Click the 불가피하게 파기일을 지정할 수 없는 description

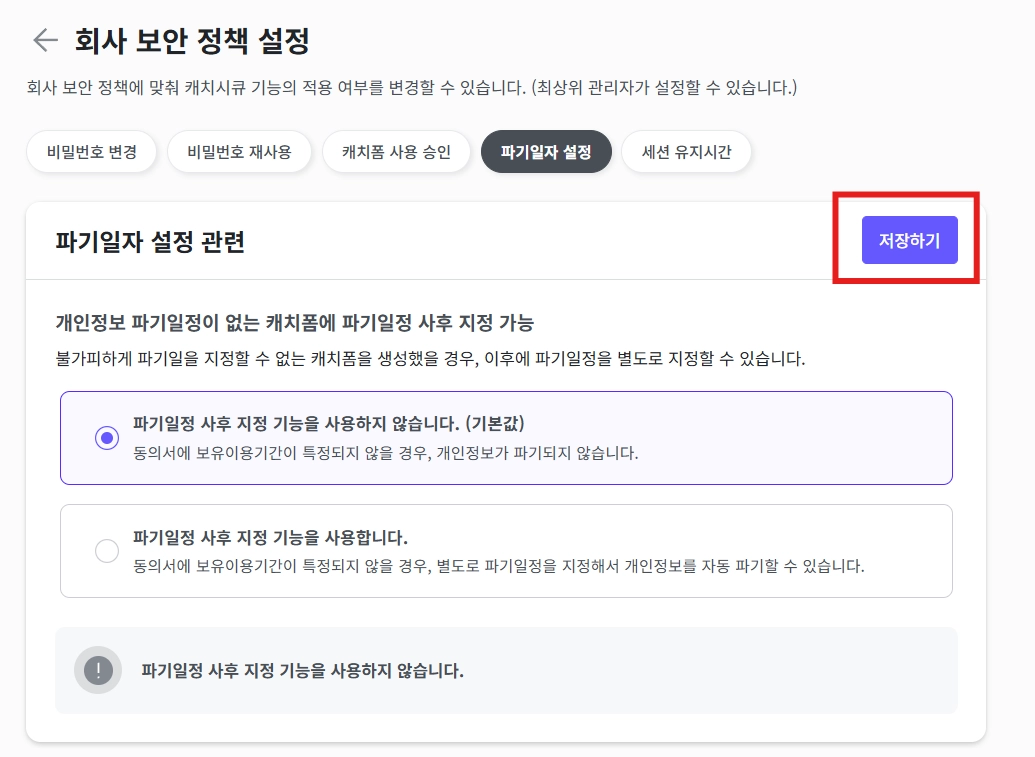(430, 359)
